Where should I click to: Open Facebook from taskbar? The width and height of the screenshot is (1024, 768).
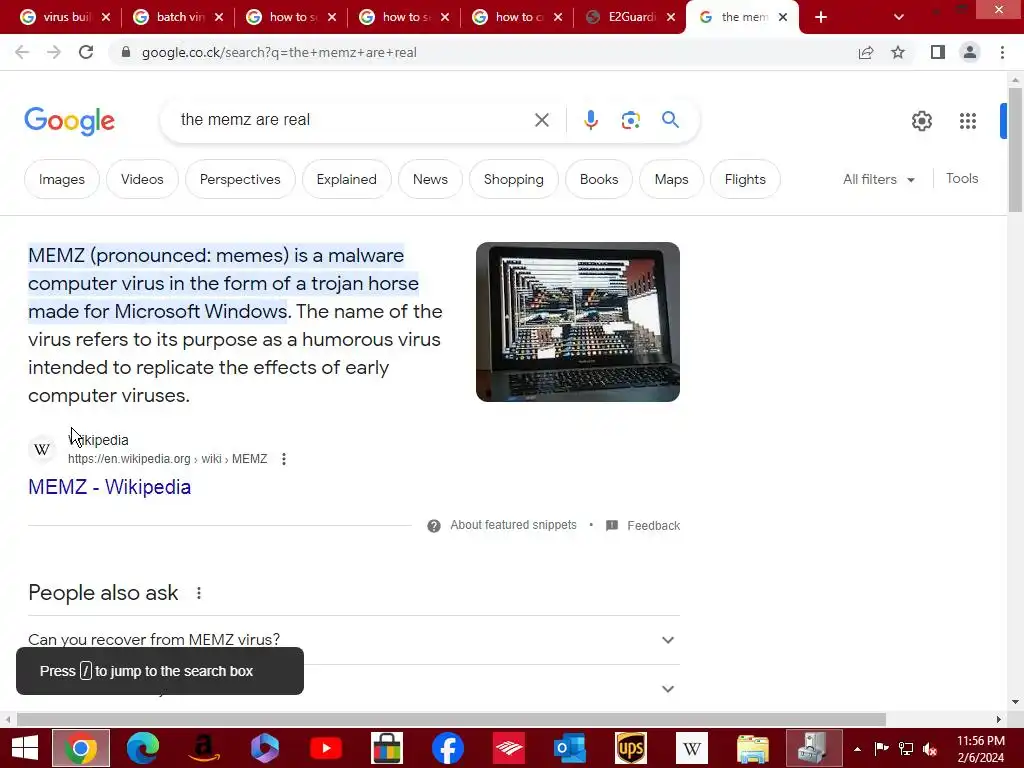coord(448,748)
